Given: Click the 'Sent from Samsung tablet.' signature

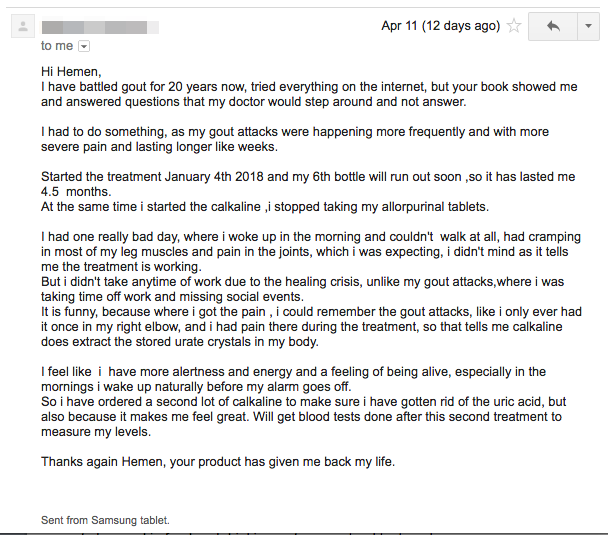Looking at the screenshot, I should (105, 520).
